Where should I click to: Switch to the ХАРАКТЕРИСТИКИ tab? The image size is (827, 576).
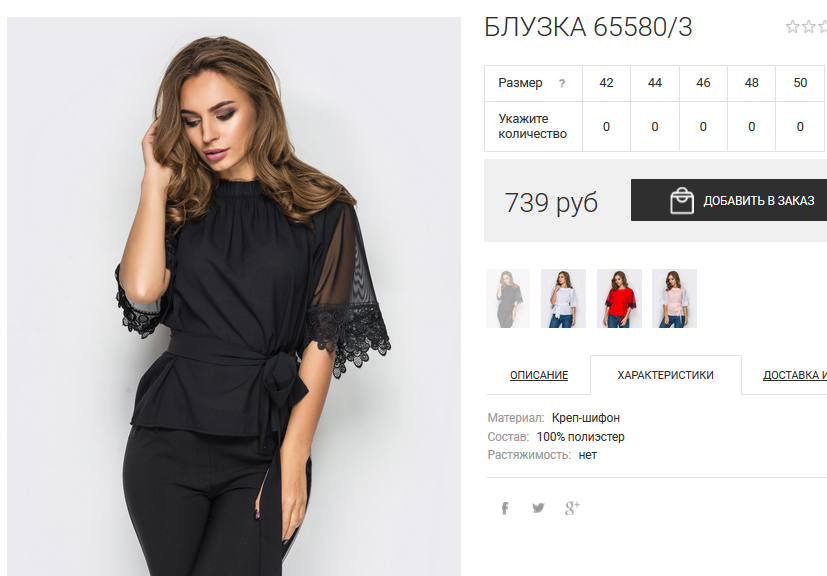(666, 375)
